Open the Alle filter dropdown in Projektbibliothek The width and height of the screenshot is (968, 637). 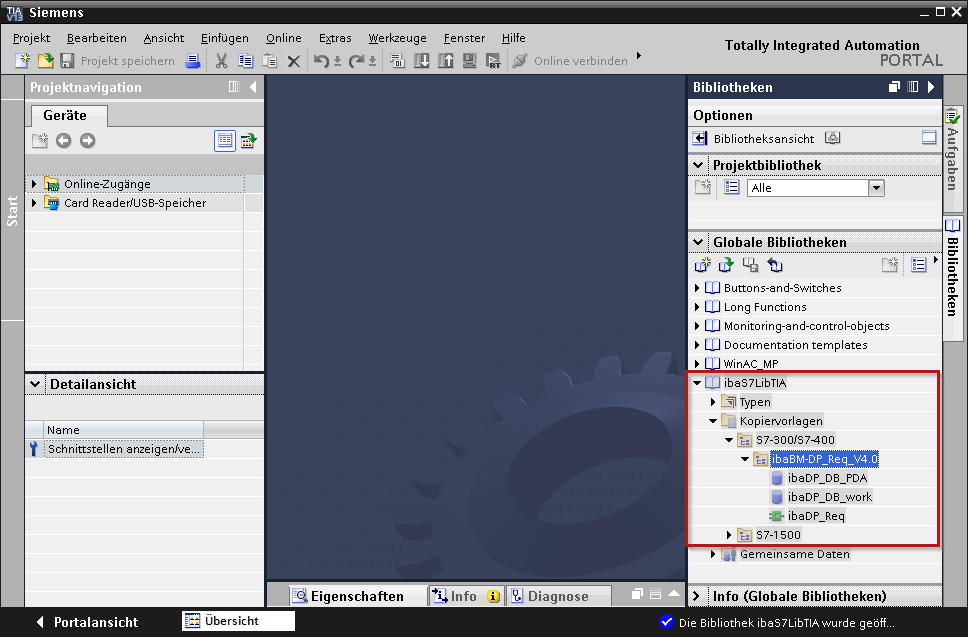tap(876, 188)
